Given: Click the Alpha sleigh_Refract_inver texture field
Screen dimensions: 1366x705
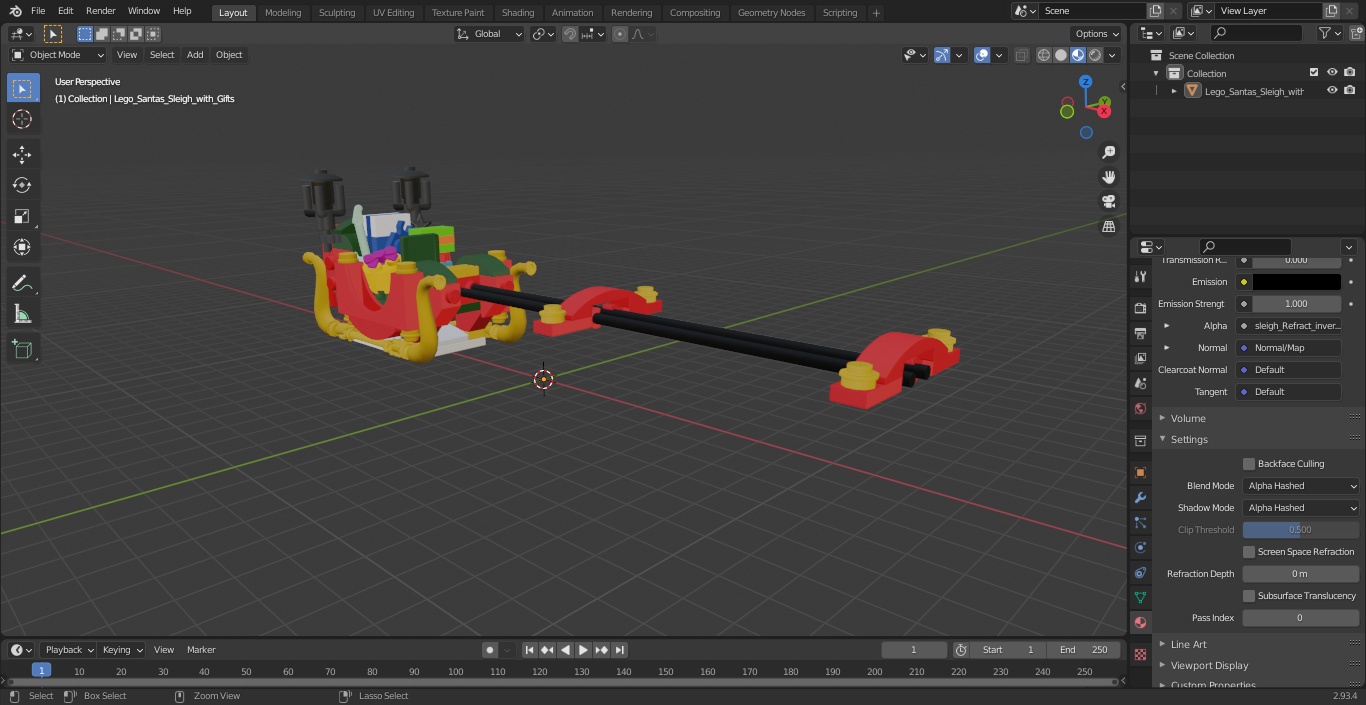Looking at the screenshot, I should [1289, 326].
